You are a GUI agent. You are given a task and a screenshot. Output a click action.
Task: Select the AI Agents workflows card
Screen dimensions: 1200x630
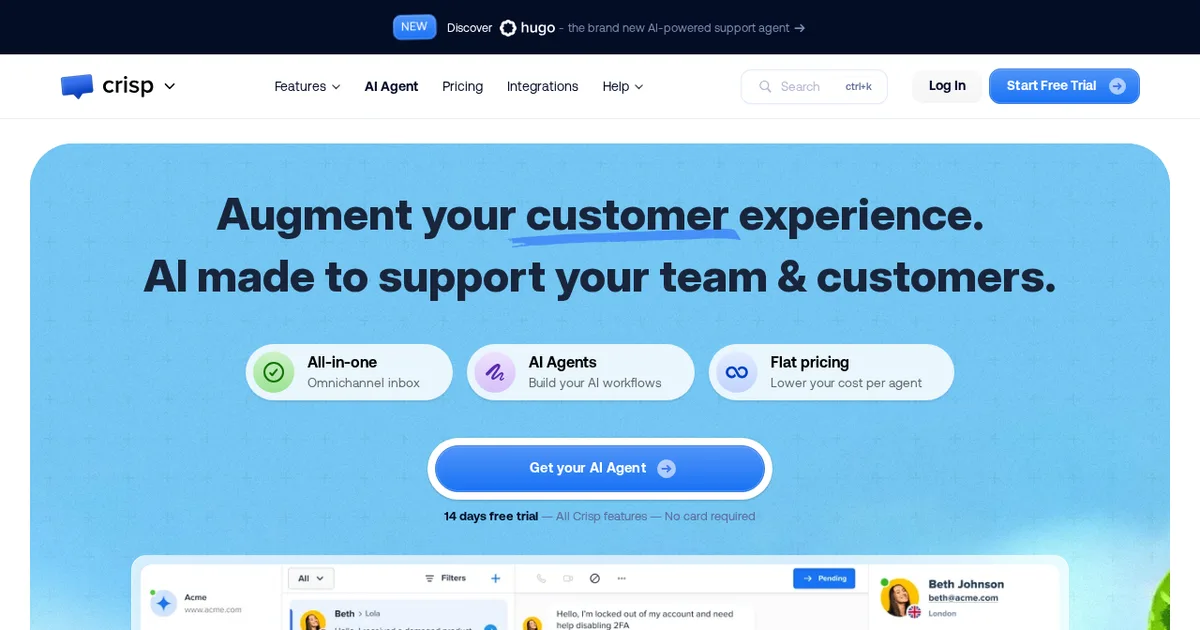pyautogui.click(x=580, y=372)
